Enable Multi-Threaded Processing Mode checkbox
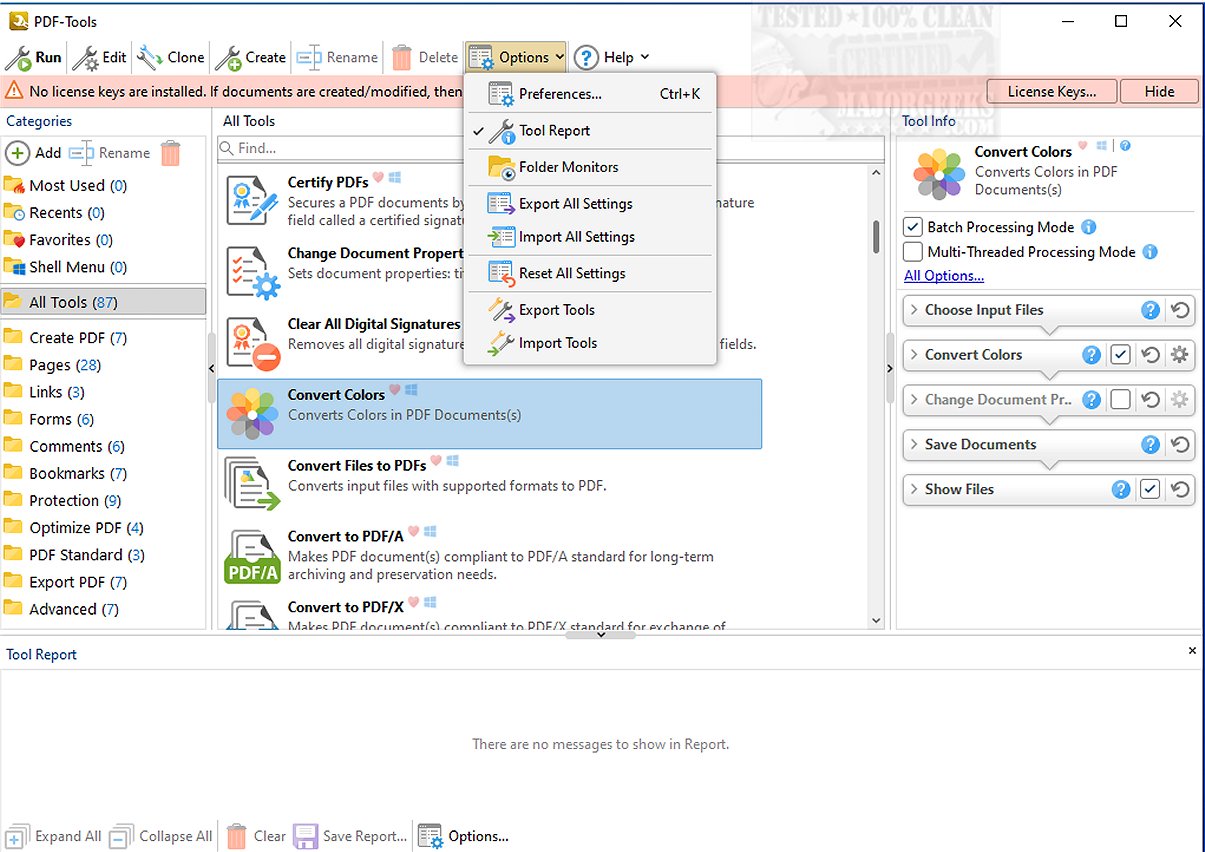 [x=912, y=252]
